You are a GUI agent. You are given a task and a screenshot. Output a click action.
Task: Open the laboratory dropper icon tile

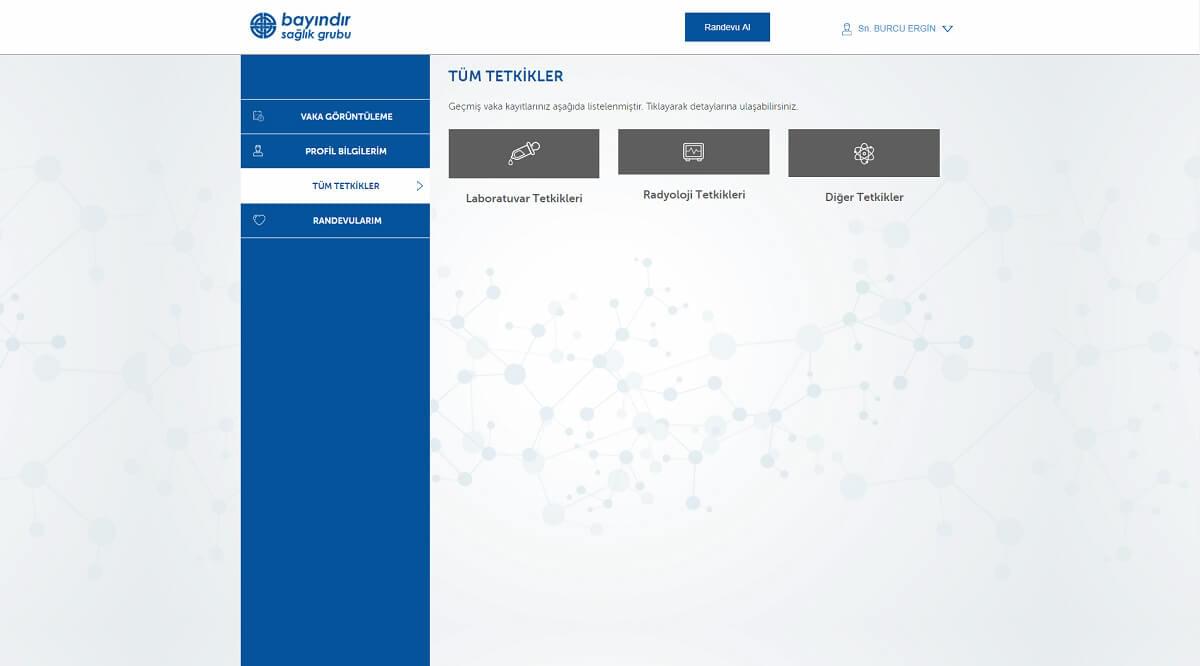524,153
